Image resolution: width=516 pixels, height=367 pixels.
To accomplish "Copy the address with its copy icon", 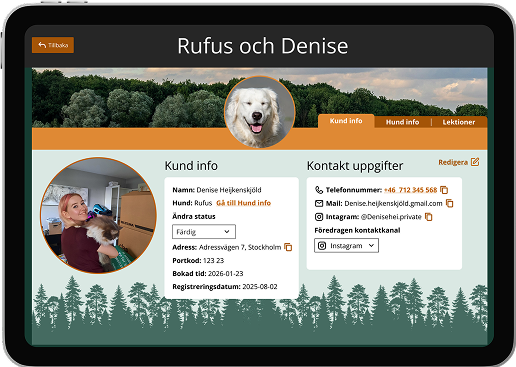I will [288, 247].
